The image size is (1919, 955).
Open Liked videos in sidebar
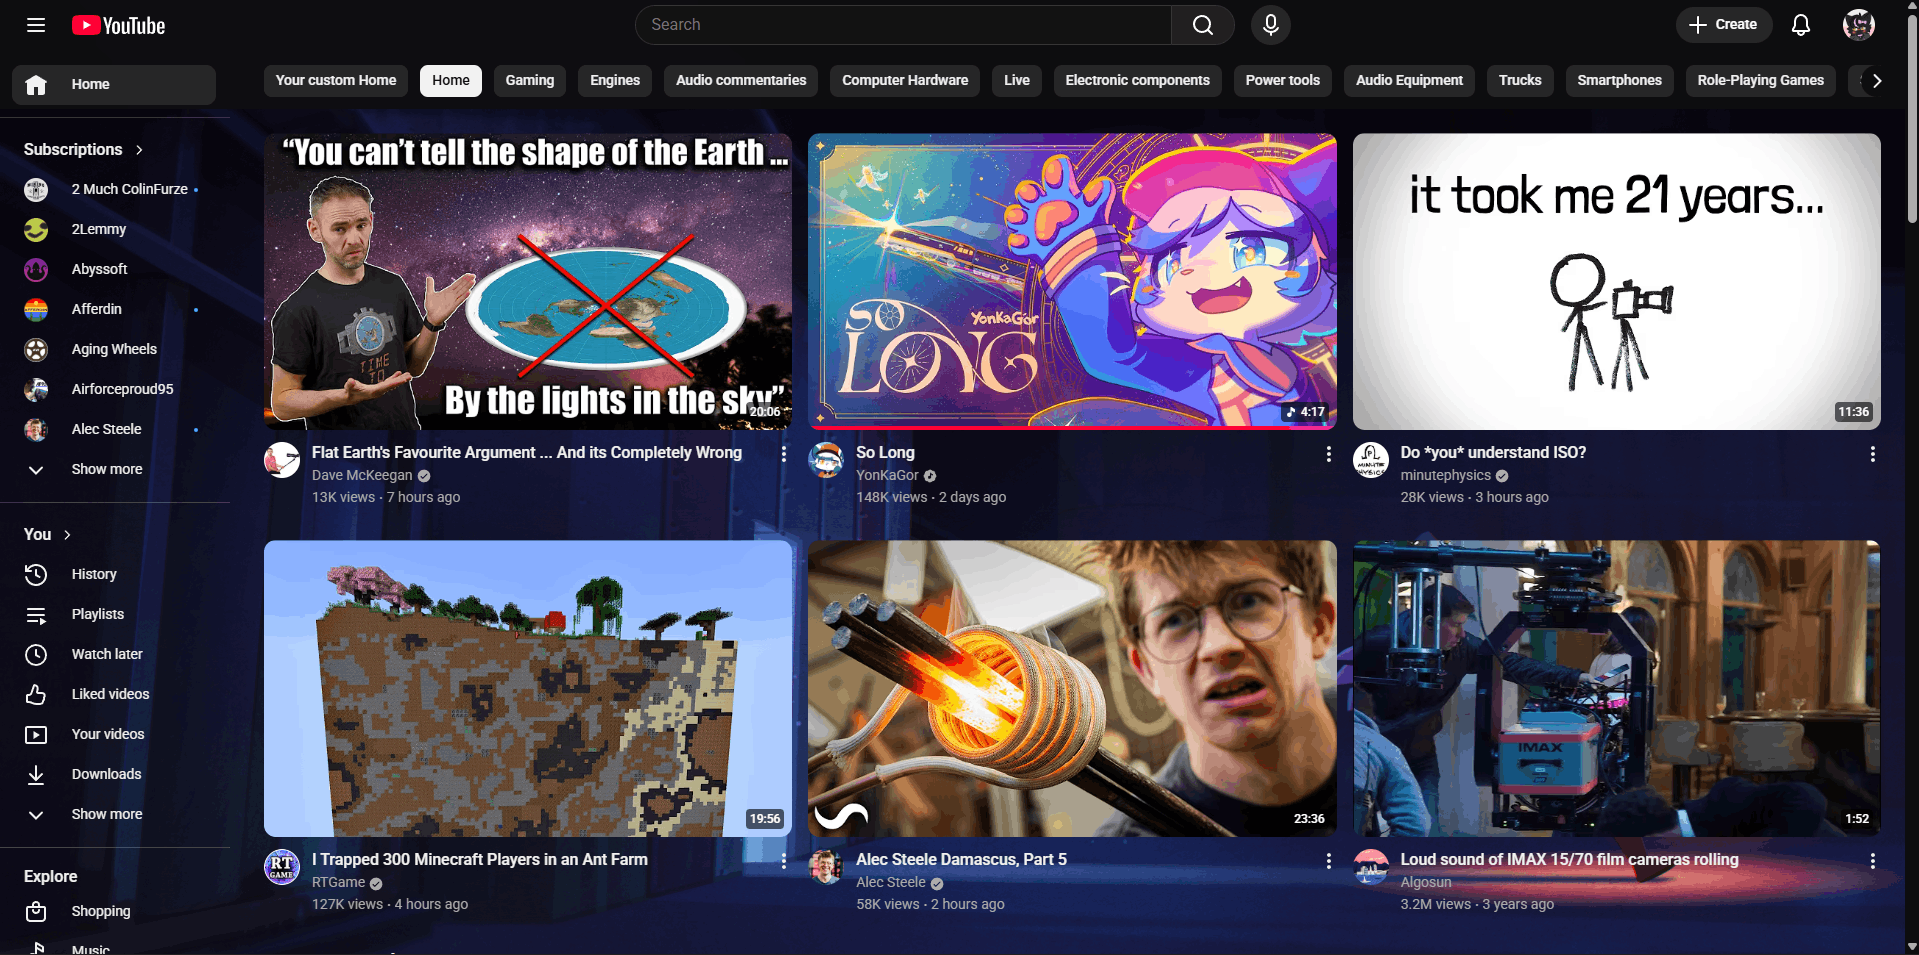point(110,694)
